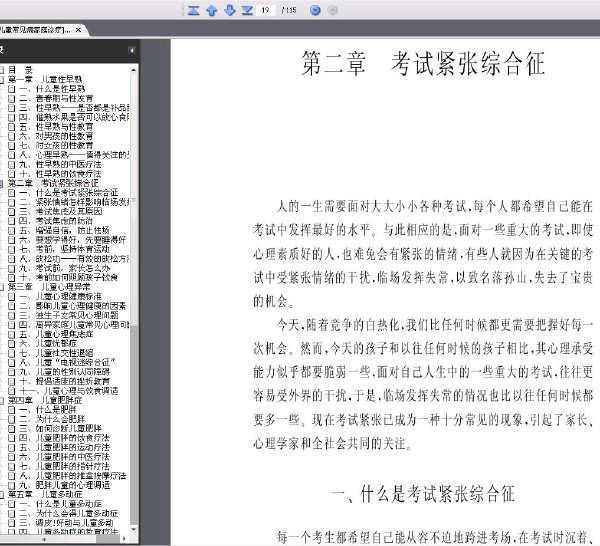The image size is (600, 546).
Task: Select the 第二章 考试紧张综合征 bookmark
Action: (53, 183)
